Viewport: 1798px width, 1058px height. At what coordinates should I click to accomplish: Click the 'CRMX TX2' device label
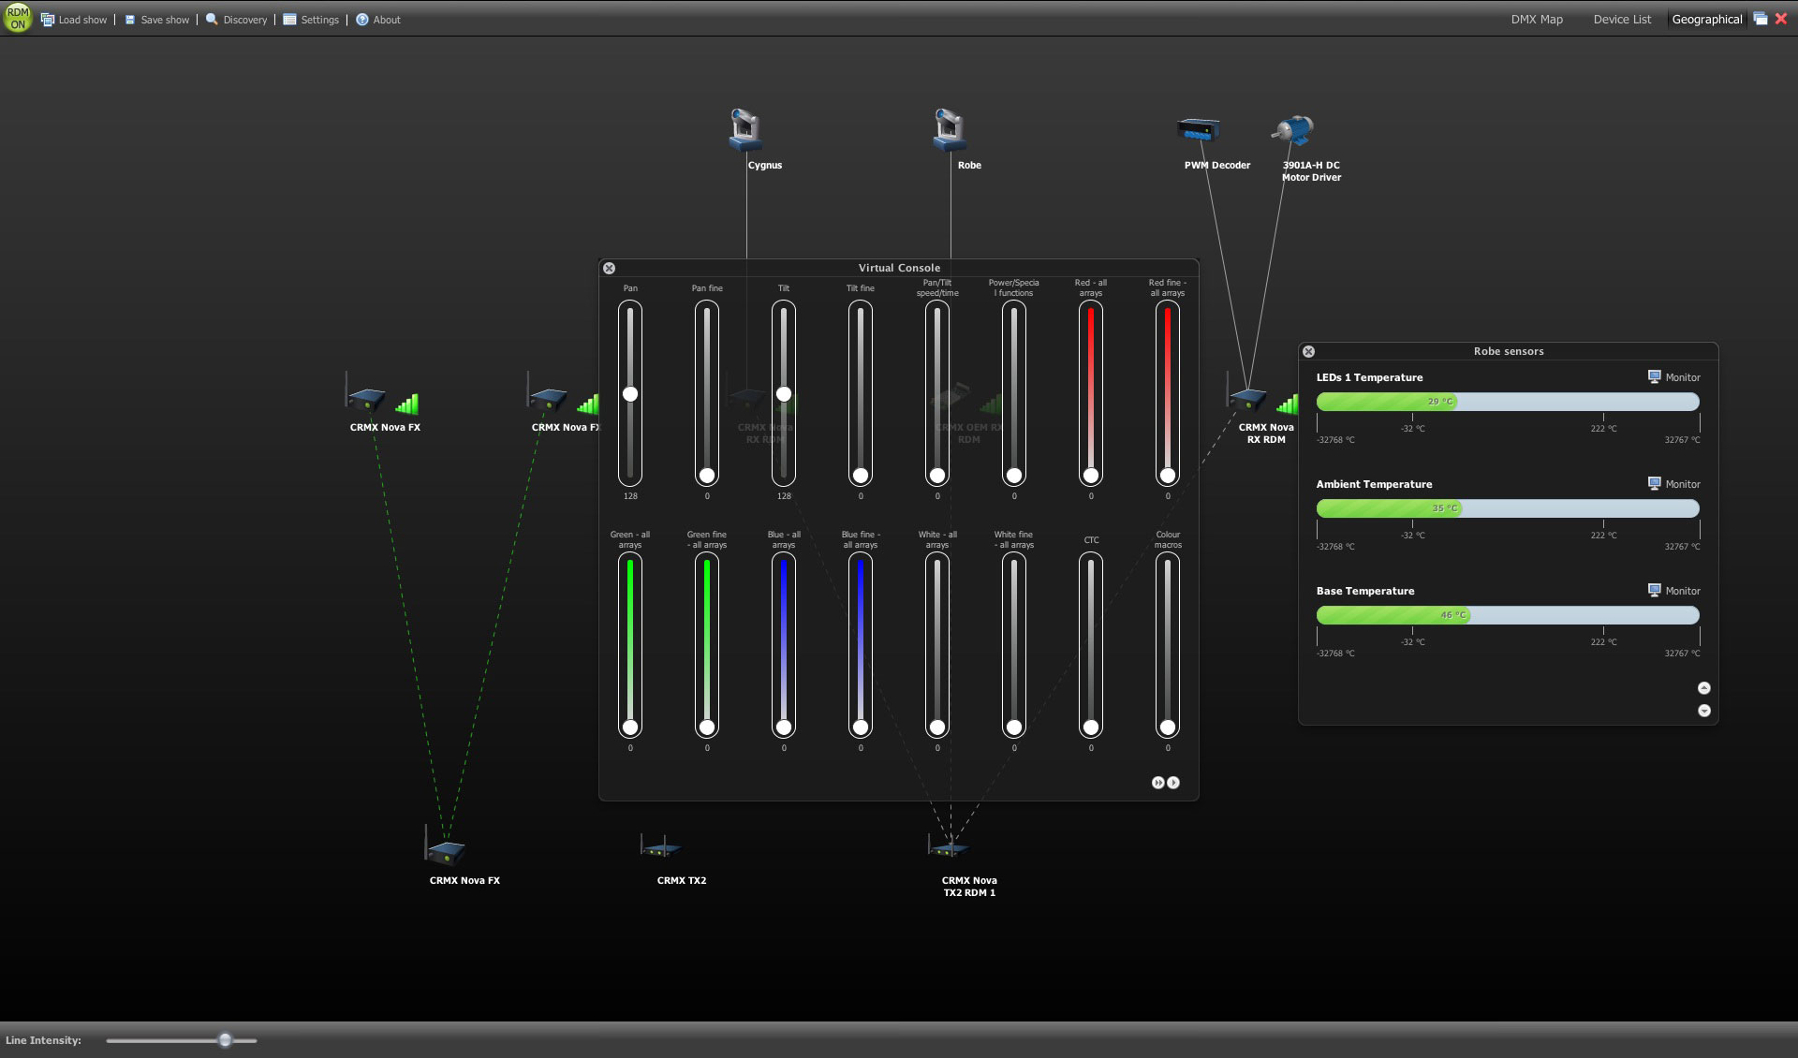[x=681, y=881]
